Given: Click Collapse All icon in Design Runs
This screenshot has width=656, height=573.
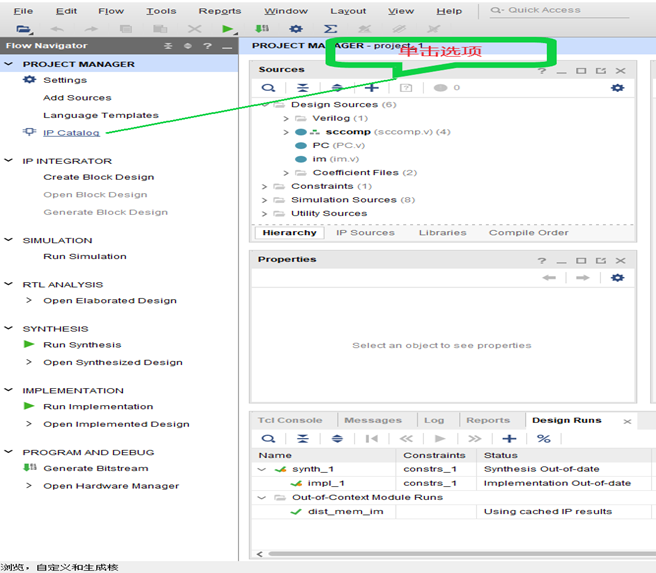Looking at the screenshot, I should click(302, 438).
